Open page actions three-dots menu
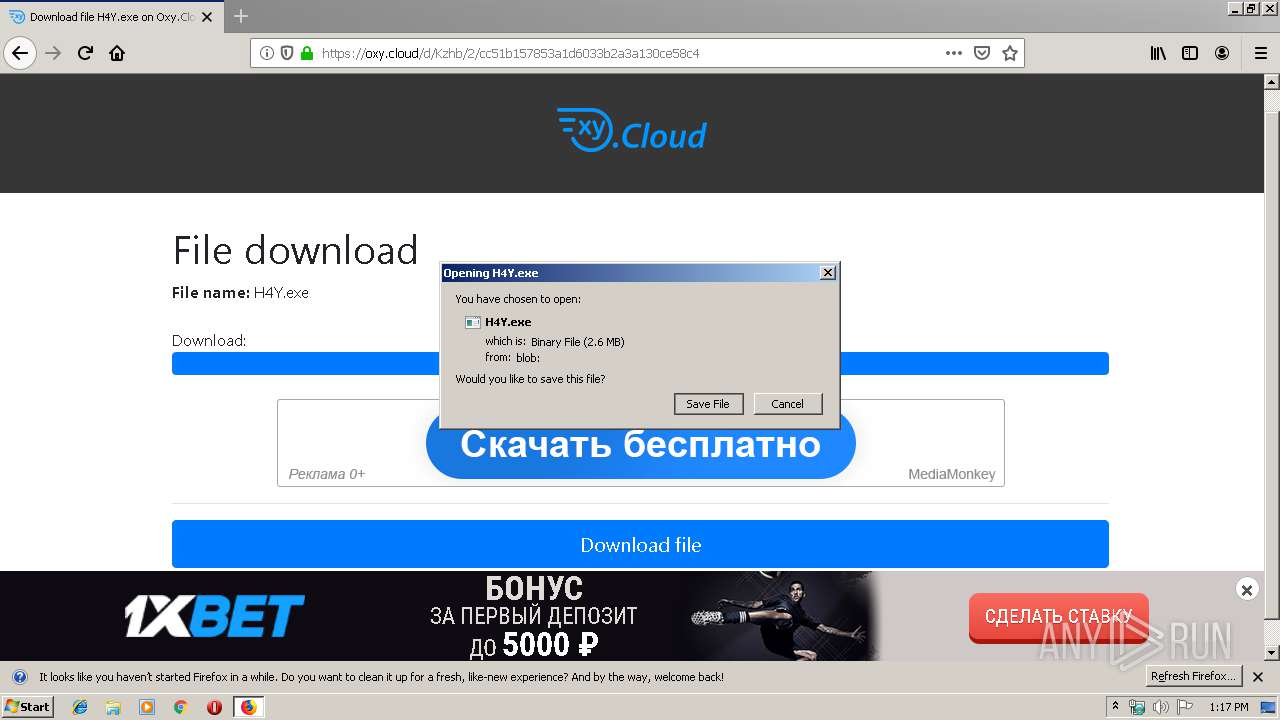The width and height of the screenshot is (1280, 720). pyautogui.click(x=954, y=53)
